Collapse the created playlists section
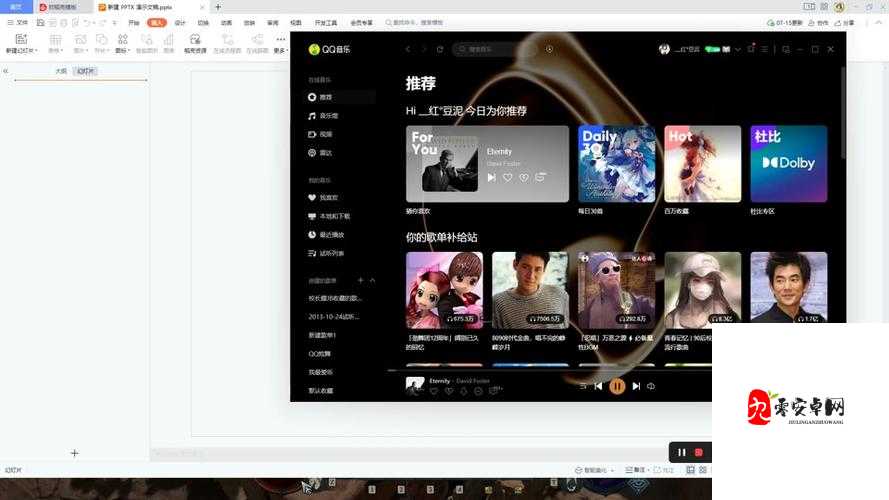Screen dimensions: 889x500 tap(373, 280)
